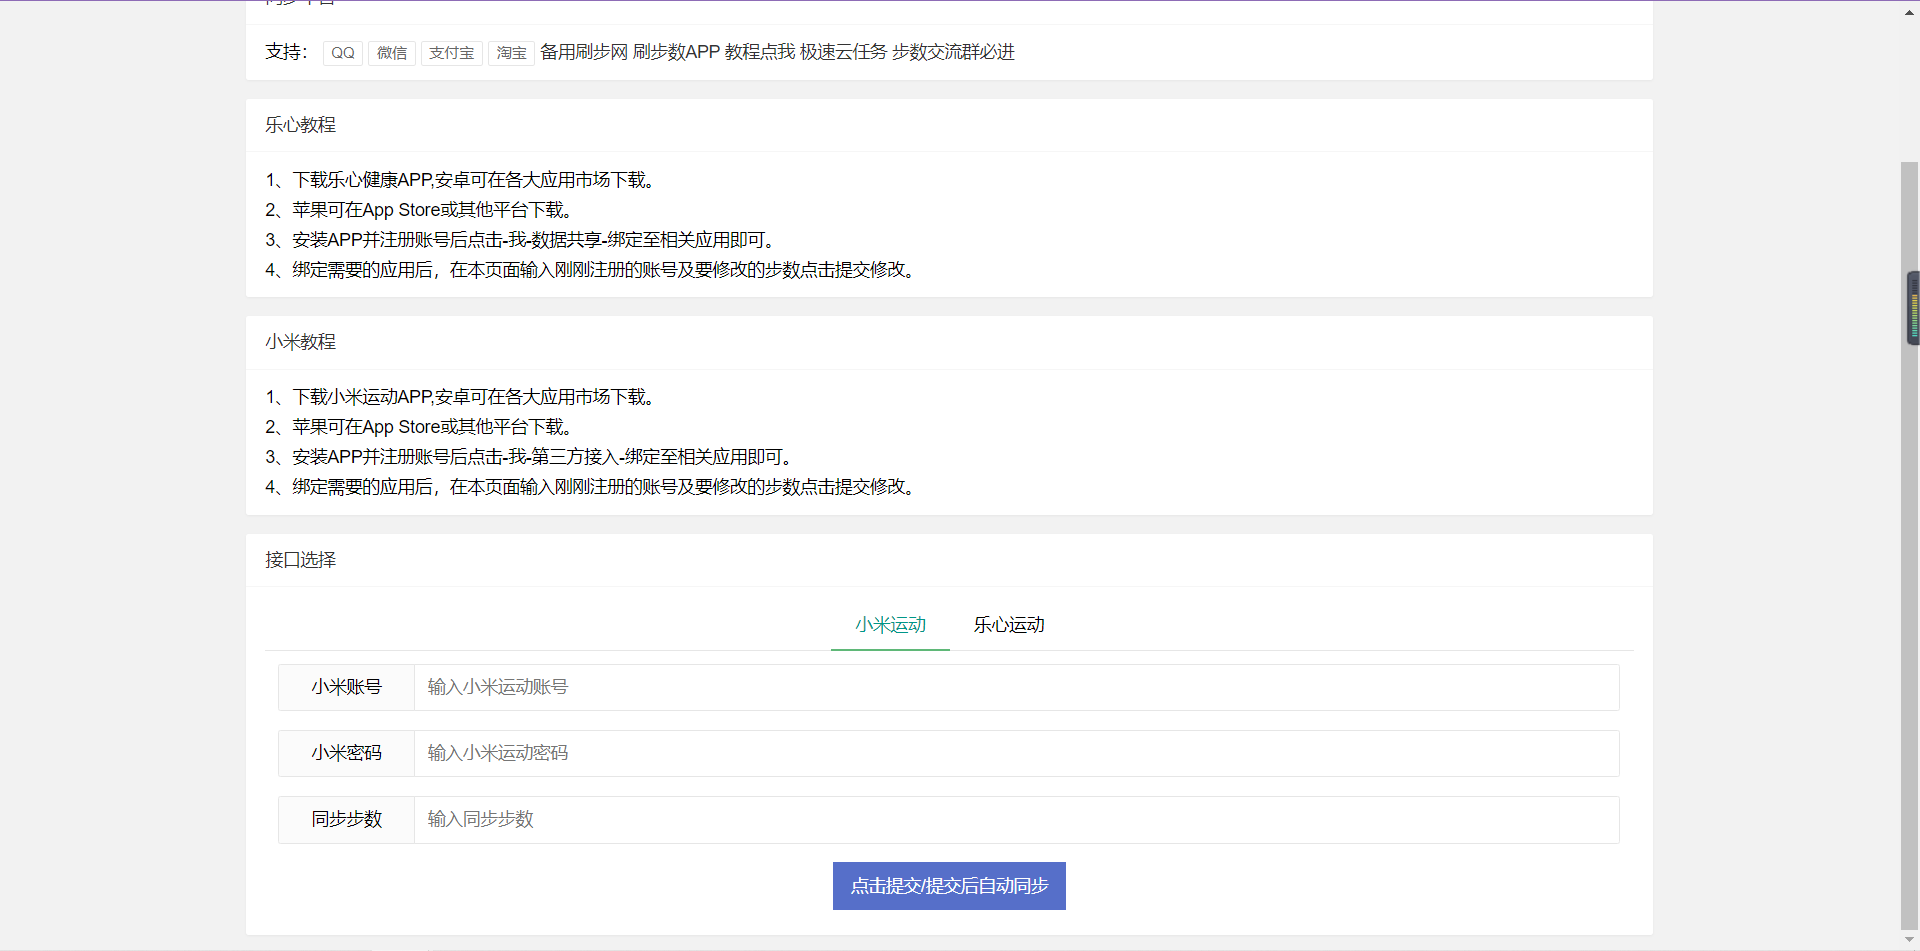
Task: Open the 刷步数APP link
Action: (x=676, y=52)
